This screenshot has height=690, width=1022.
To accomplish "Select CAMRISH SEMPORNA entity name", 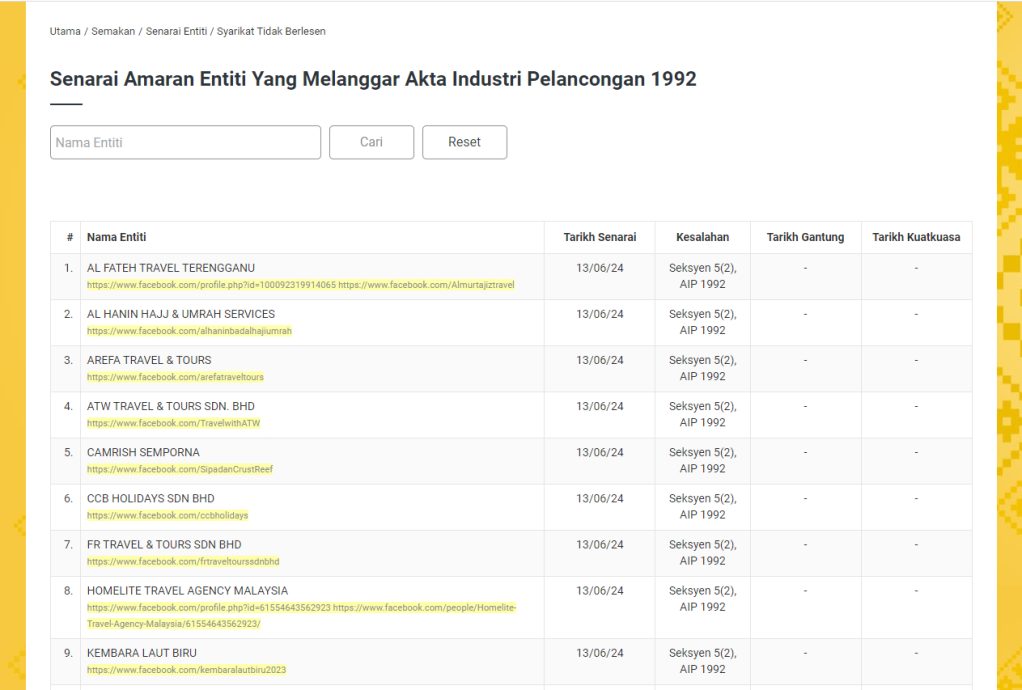I will (x=143, y=453).
